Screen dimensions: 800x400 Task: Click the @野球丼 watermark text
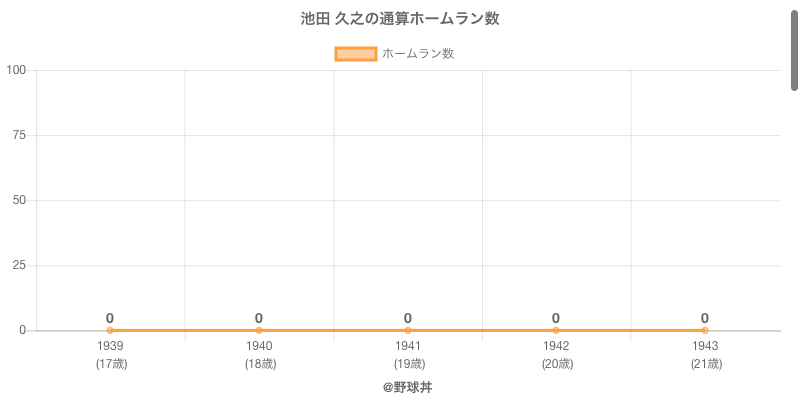click(x=407, y=386)
